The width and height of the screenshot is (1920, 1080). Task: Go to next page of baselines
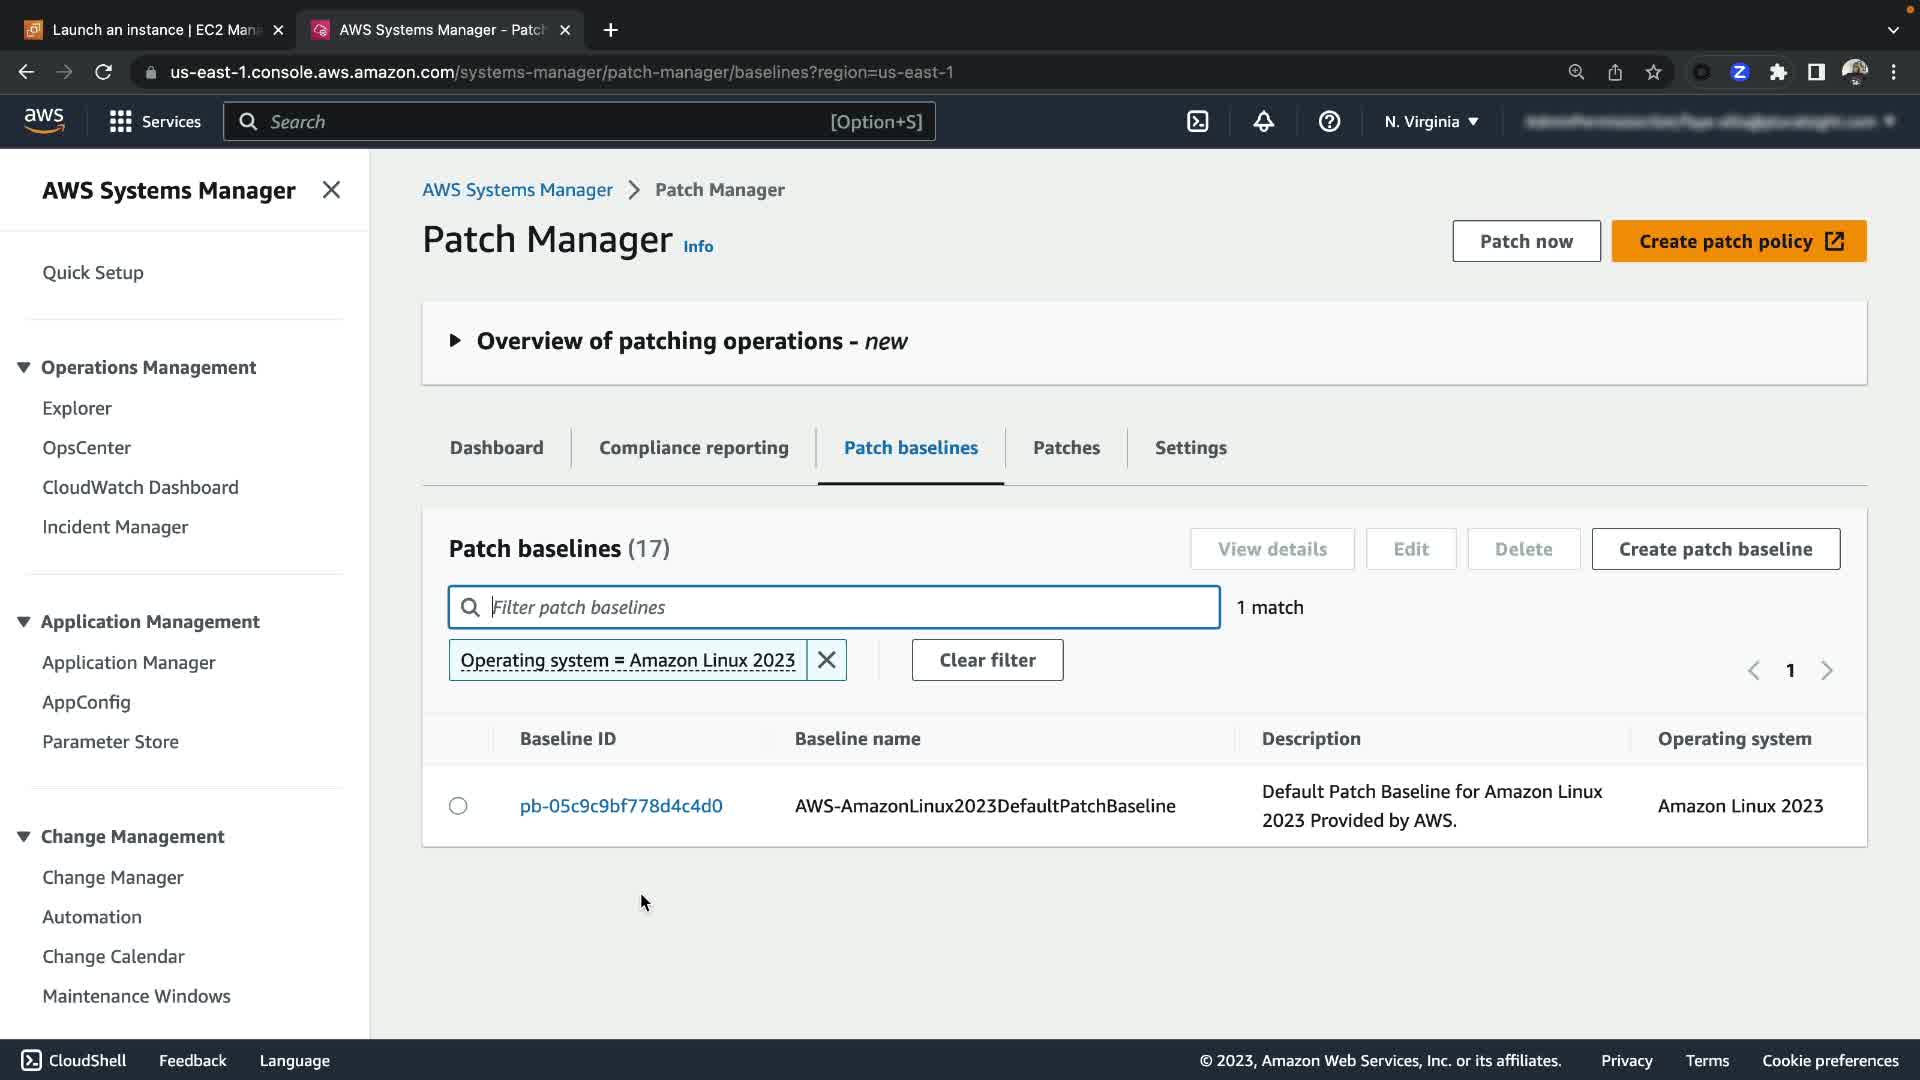pos(1826,670)
